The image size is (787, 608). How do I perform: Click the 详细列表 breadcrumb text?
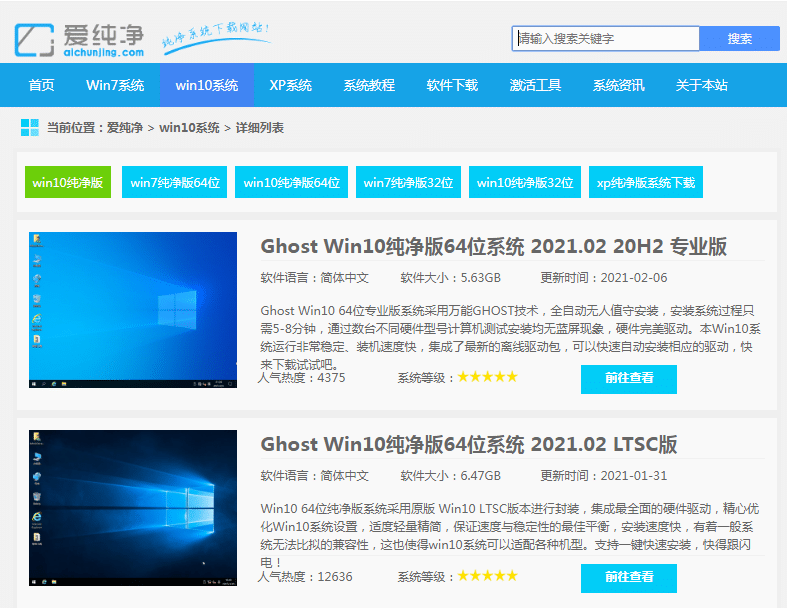(x=259, y=128)
